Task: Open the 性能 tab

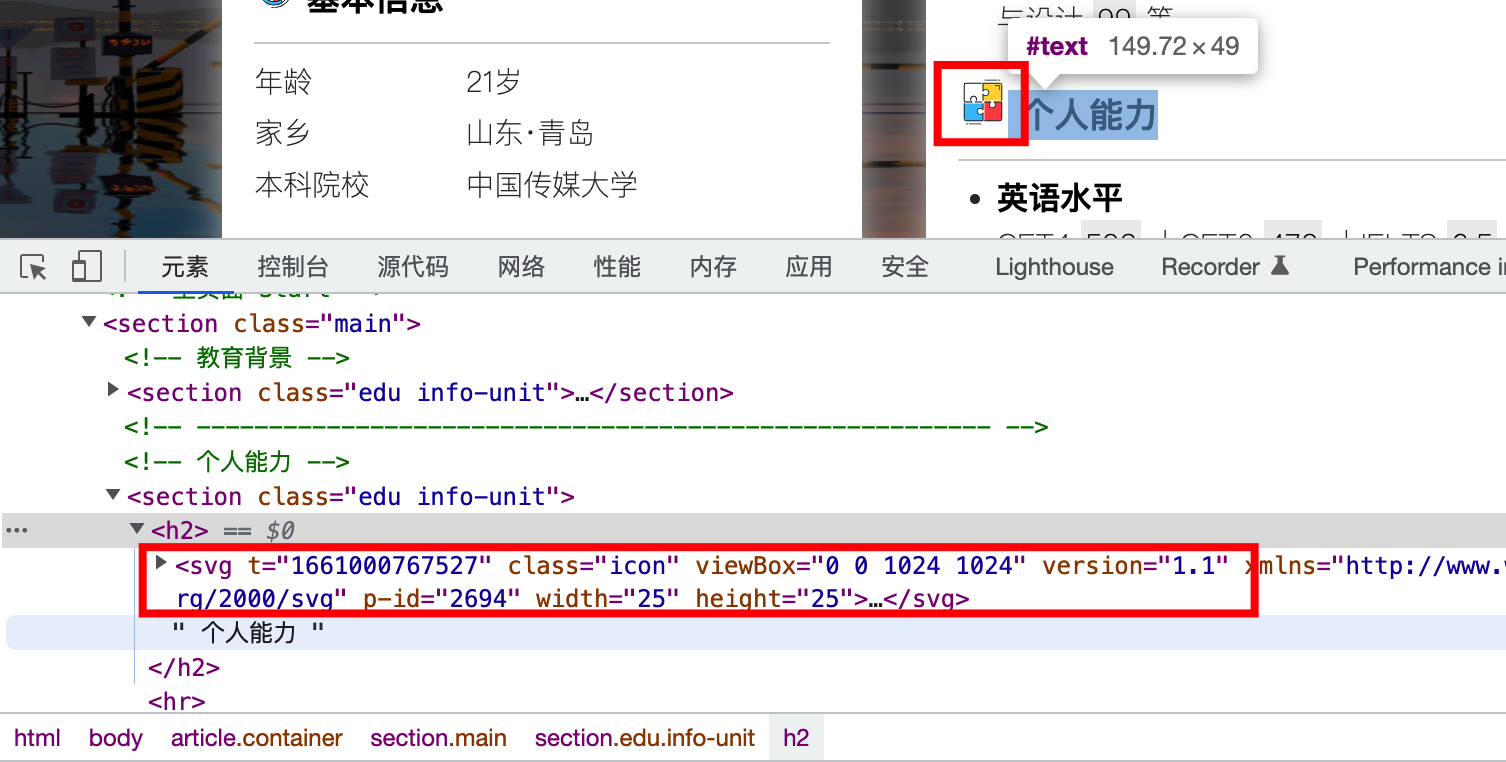Action: pos(617,267)
